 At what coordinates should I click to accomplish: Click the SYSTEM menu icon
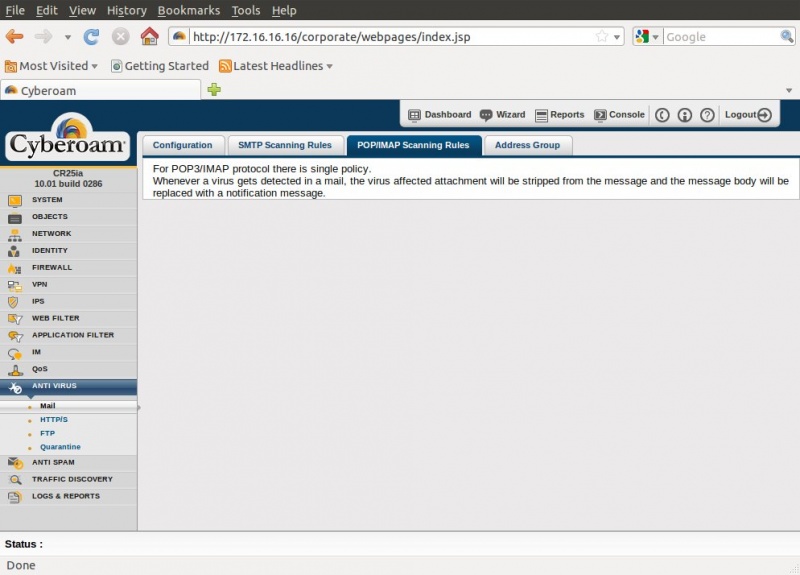15,201
